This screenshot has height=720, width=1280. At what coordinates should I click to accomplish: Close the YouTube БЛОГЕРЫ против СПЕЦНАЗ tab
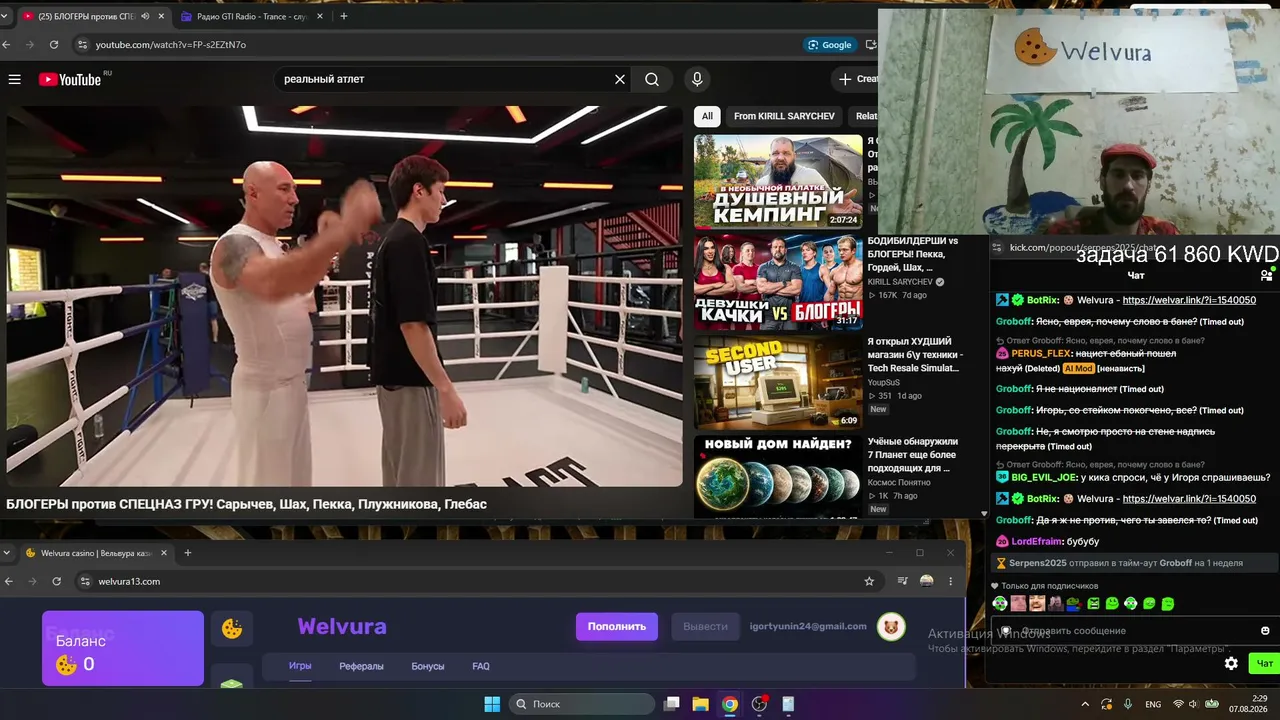click(x=161, y=16)
